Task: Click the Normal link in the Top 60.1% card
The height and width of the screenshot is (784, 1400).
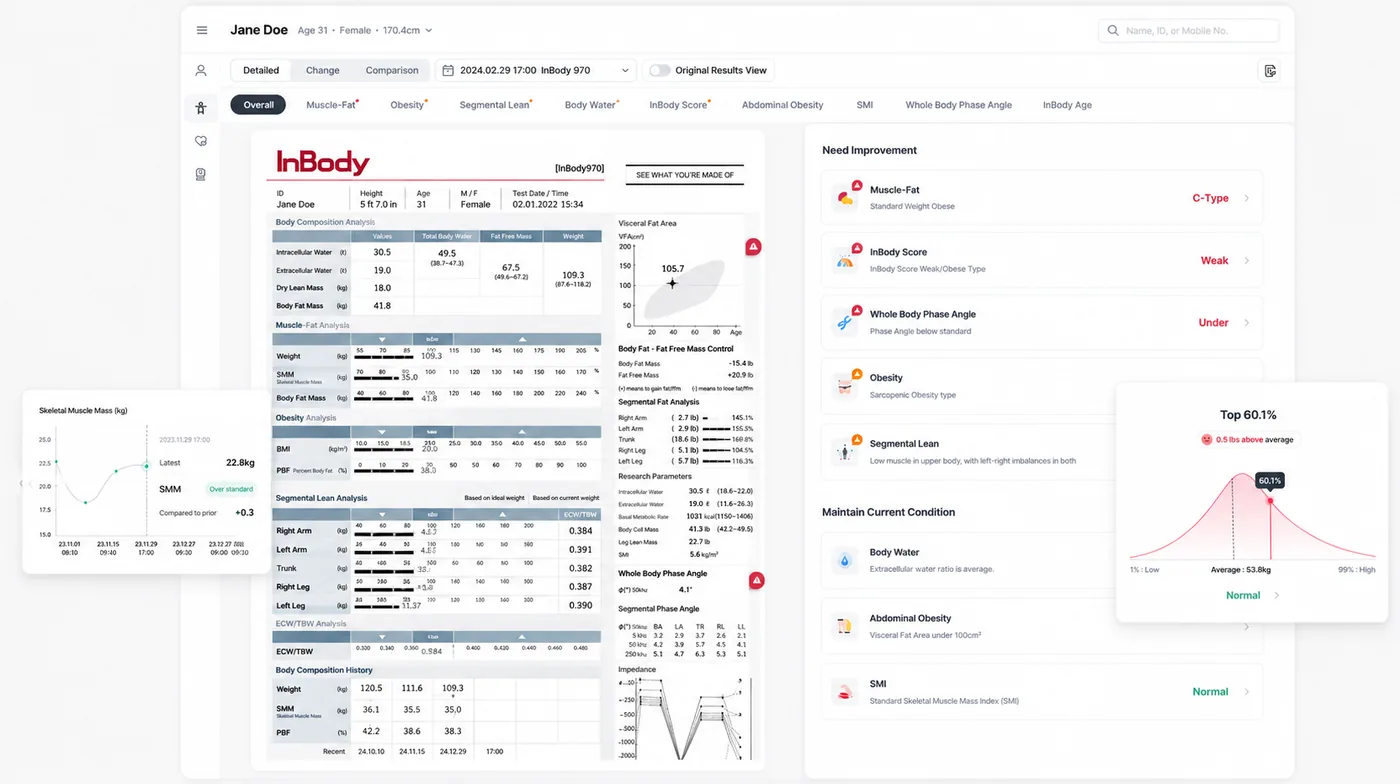Action: pos(1243,595)
